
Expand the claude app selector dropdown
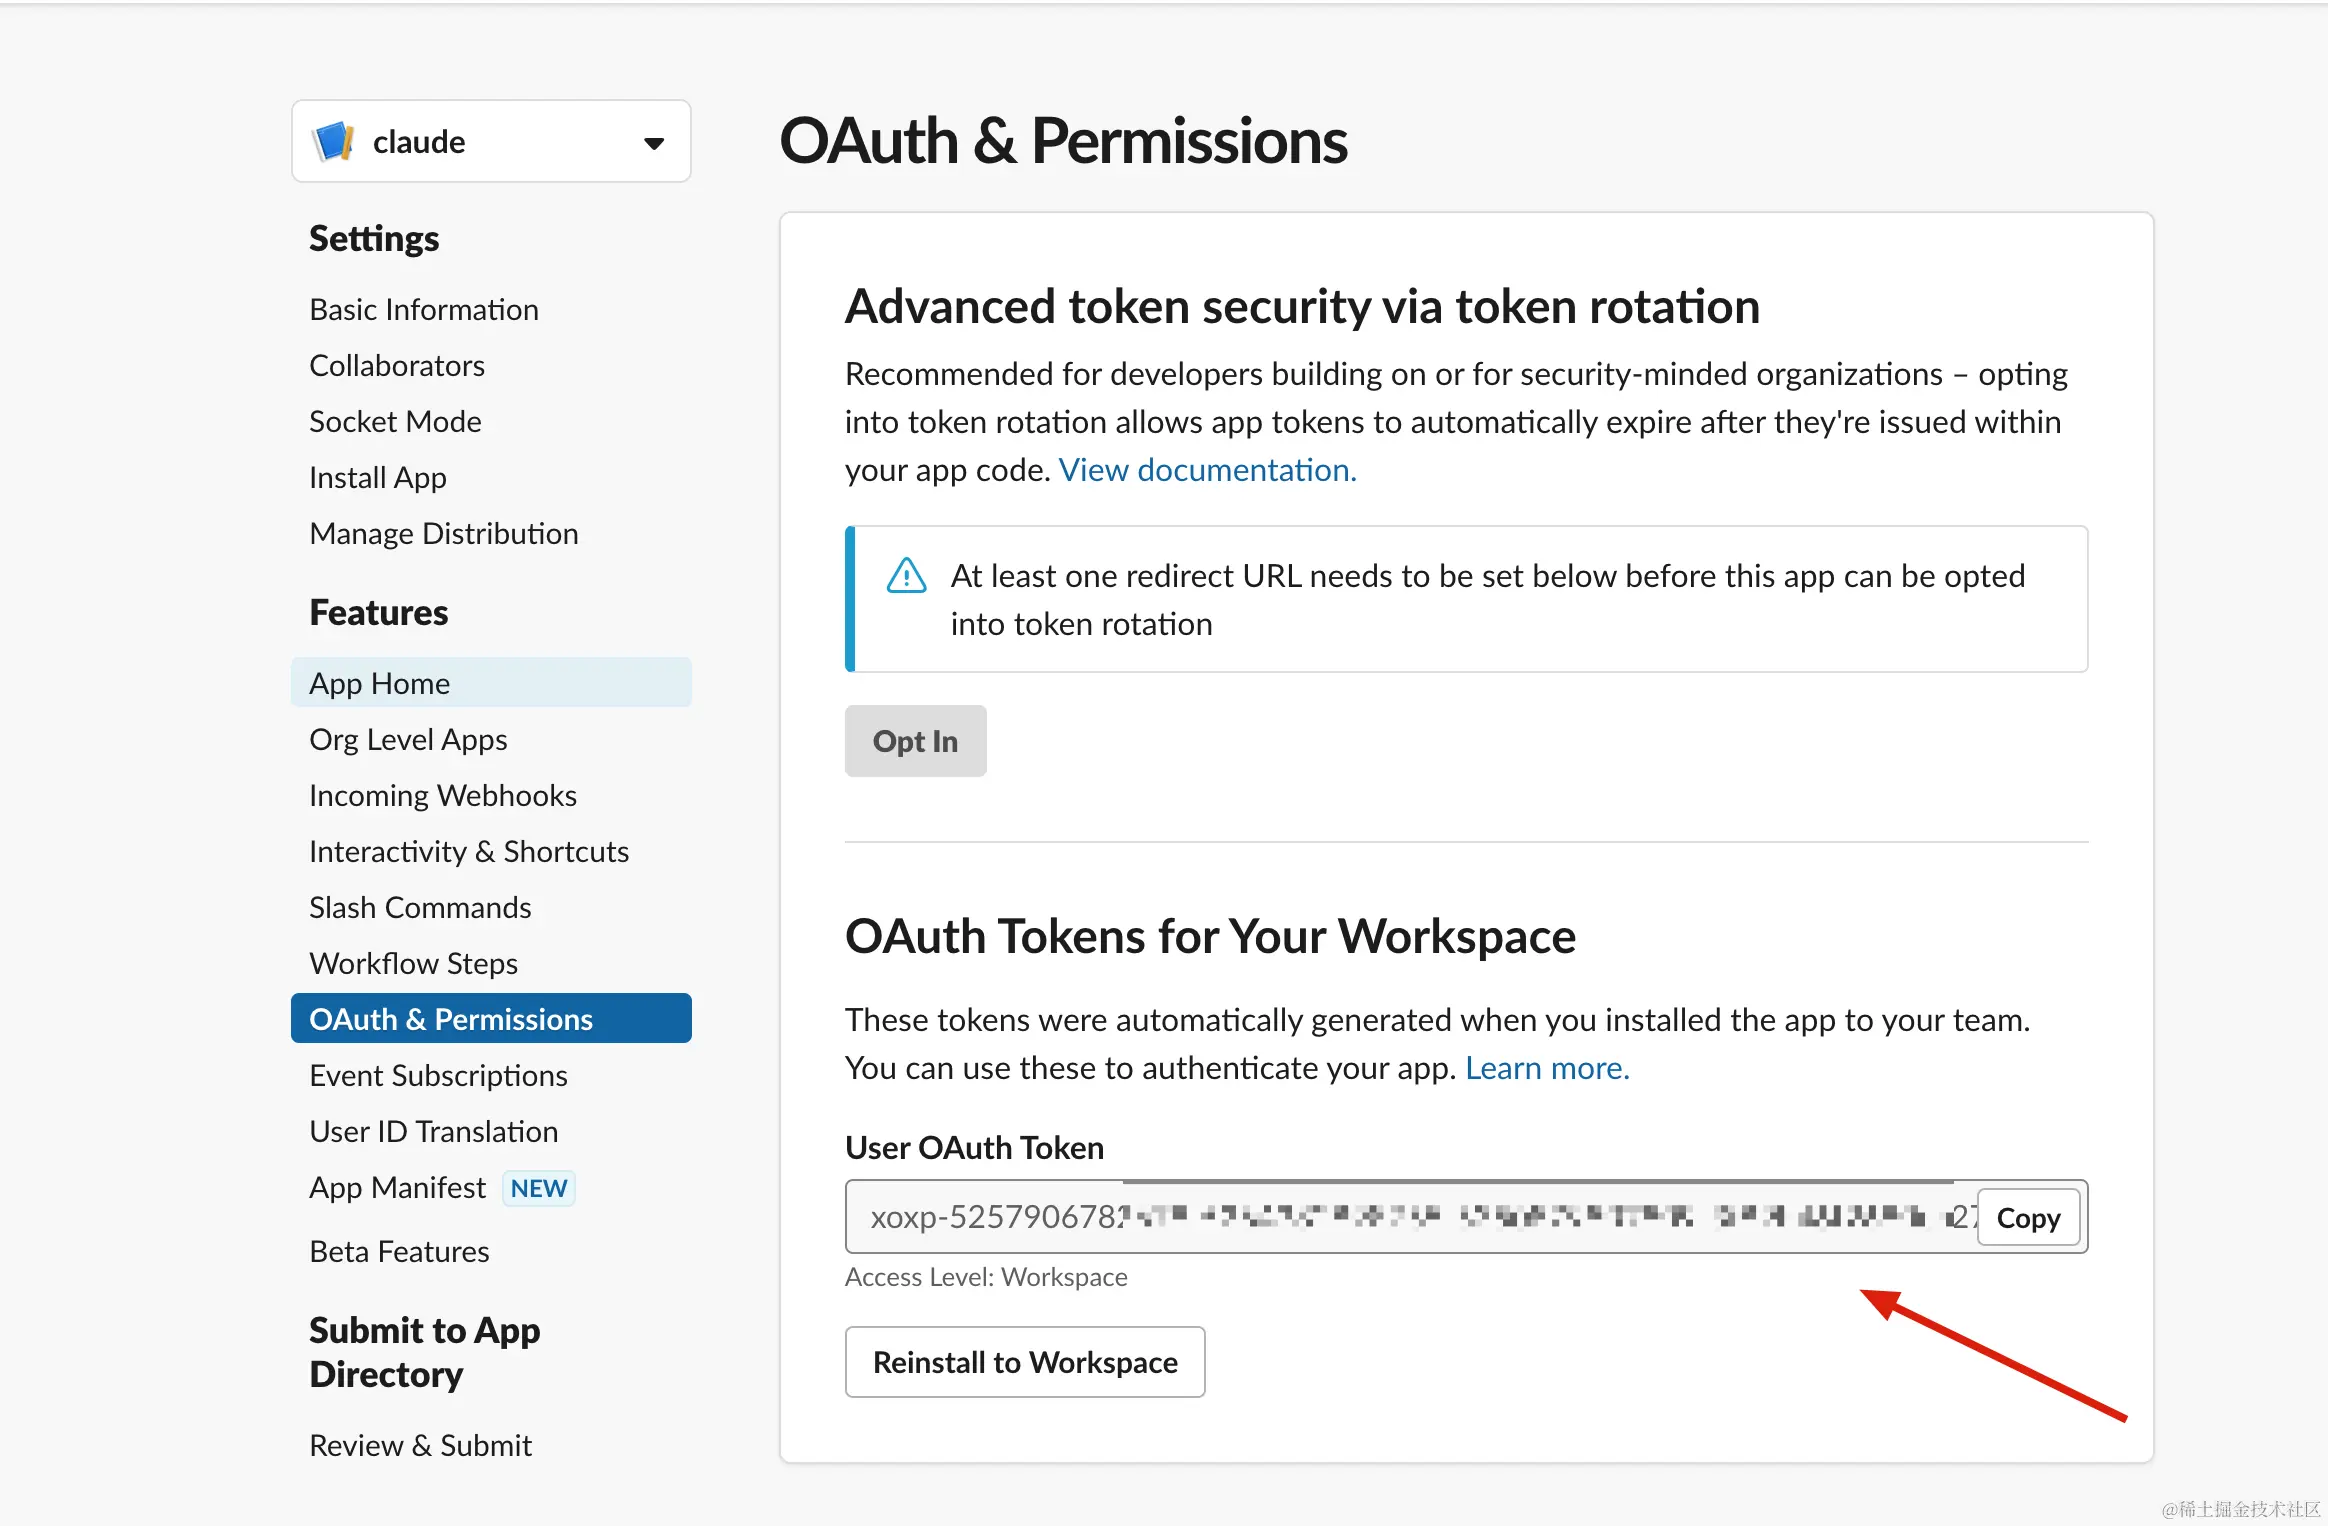tap(654, 143)
